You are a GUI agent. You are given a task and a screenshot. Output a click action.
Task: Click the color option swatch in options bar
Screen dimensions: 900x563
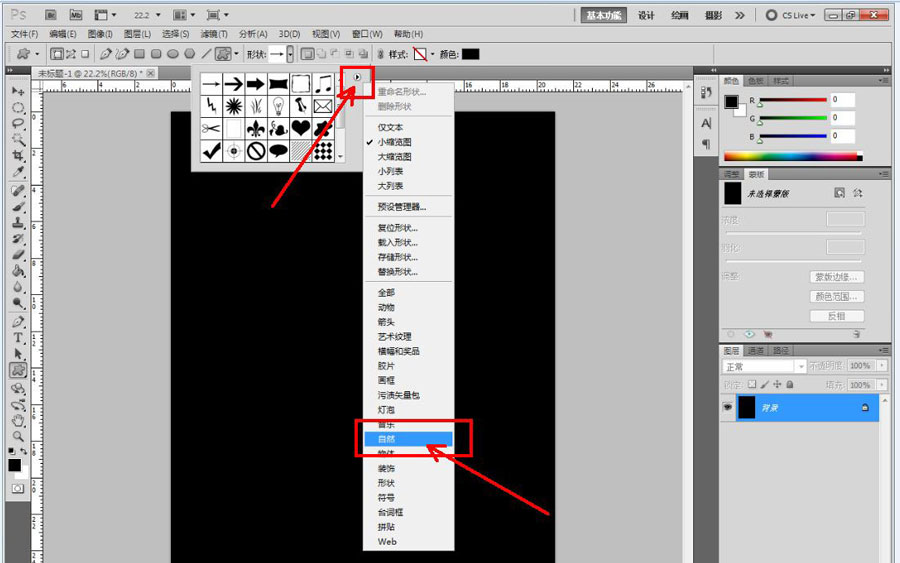click(469, 54)
